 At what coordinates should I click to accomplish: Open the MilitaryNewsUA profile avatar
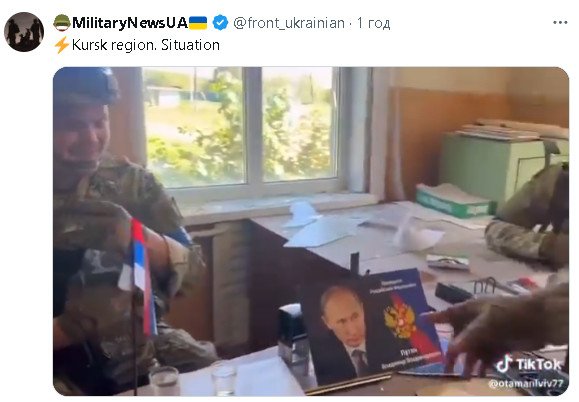tap(24, 32)
